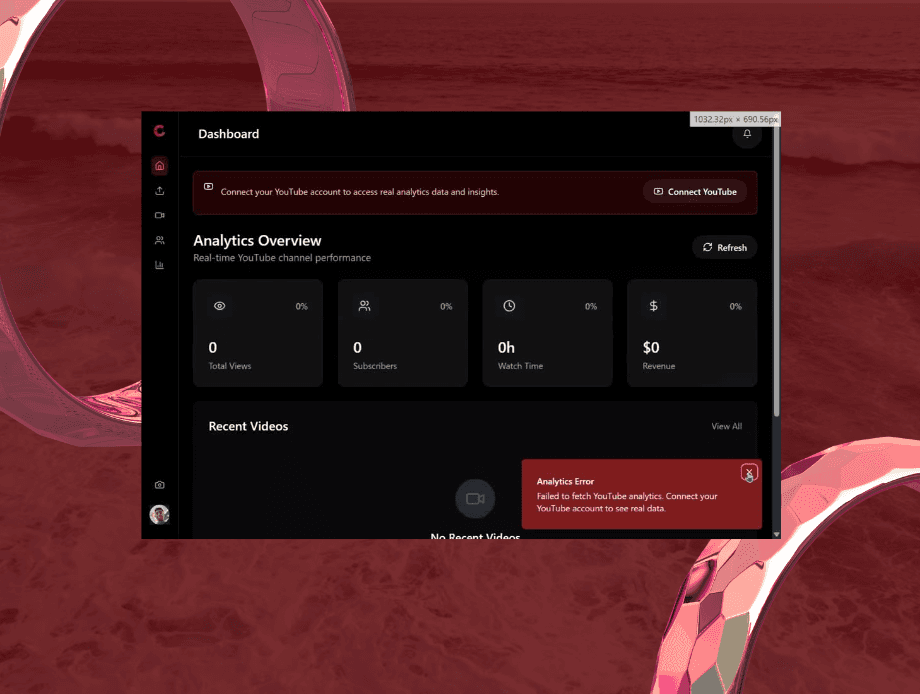
Task: Open notifications bell icon
Action: [x=747, y=134]
